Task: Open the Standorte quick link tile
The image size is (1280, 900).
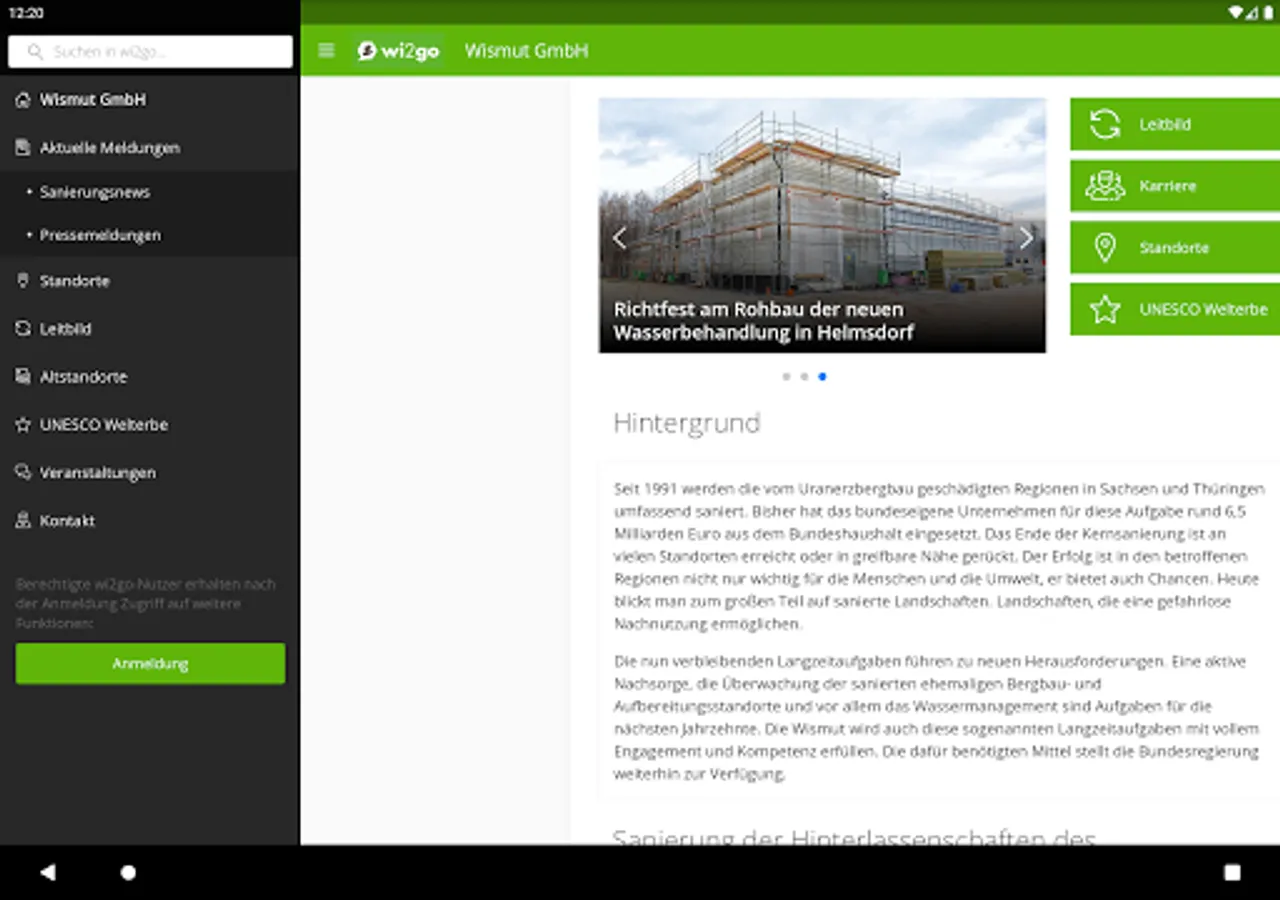Action: coord(1175,248)
